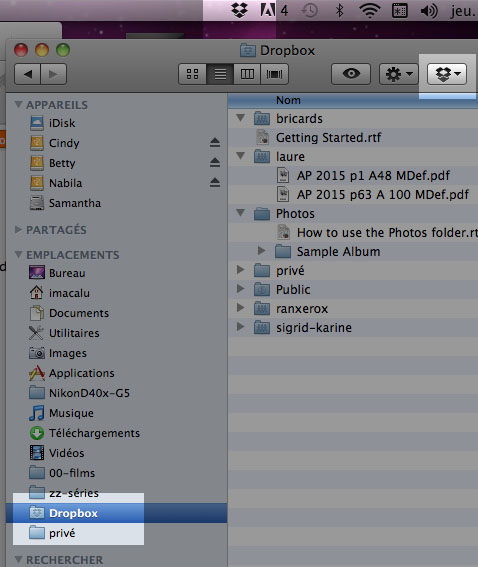Expand the privé folder in list
The width and height of the screenshot is (478, 567).
click(x=240, y=270)
